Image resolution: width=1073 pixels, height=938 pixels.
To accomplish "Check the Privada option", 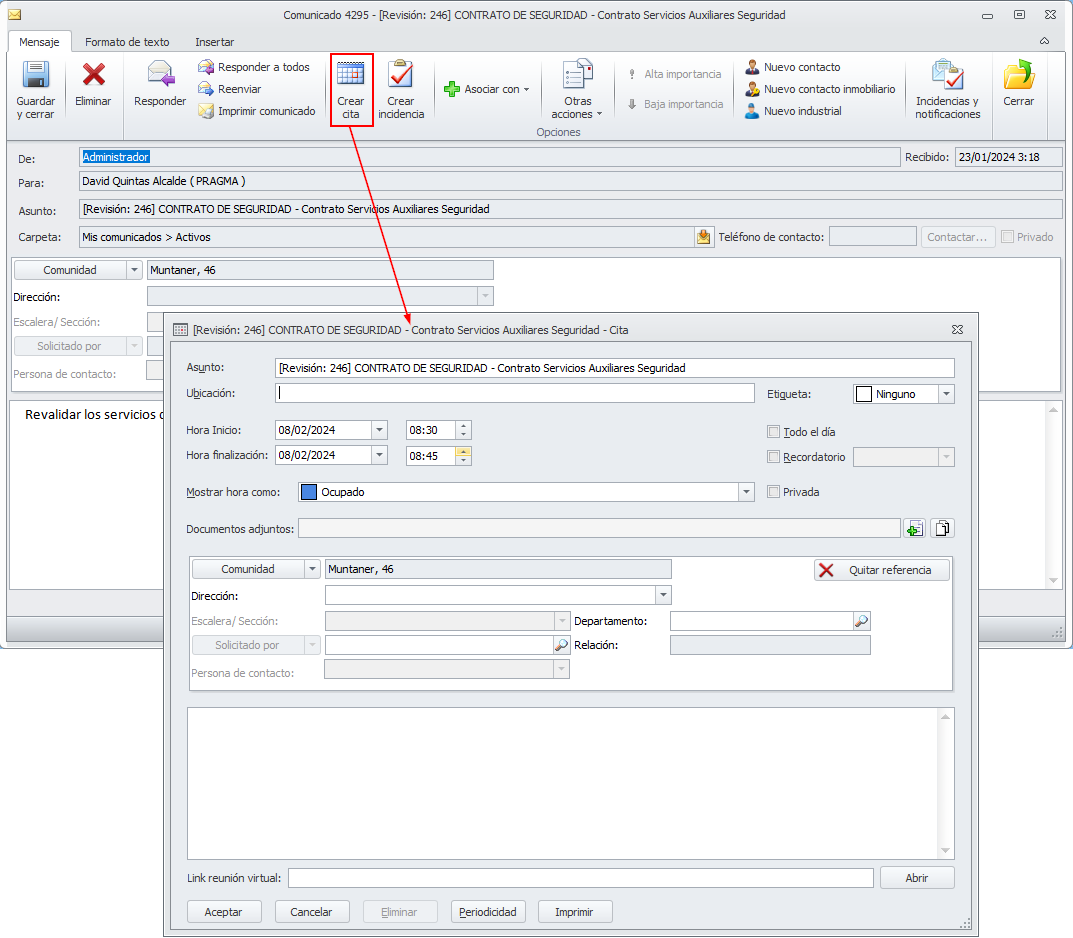I will tap(773, 492).
